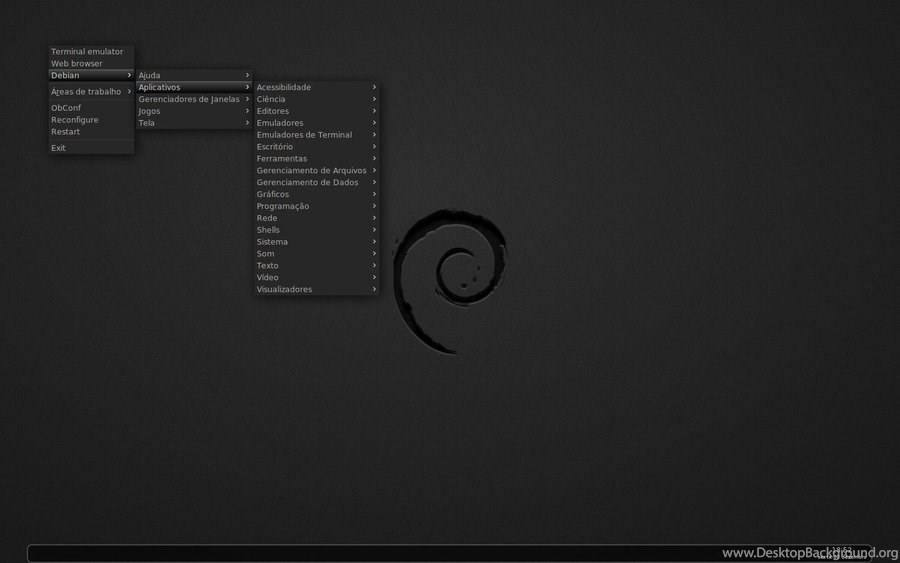The image size is (900, 563).
Task: Open the Escritório category
Action: coord(316,147)
